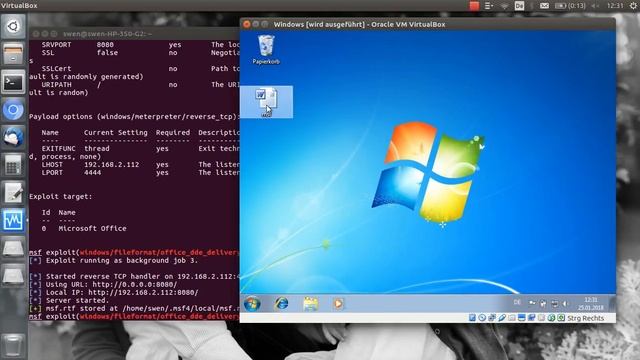Click the Strg Rechts host key label
This screenshot has width=640, height=360.
tap(585, 318)
